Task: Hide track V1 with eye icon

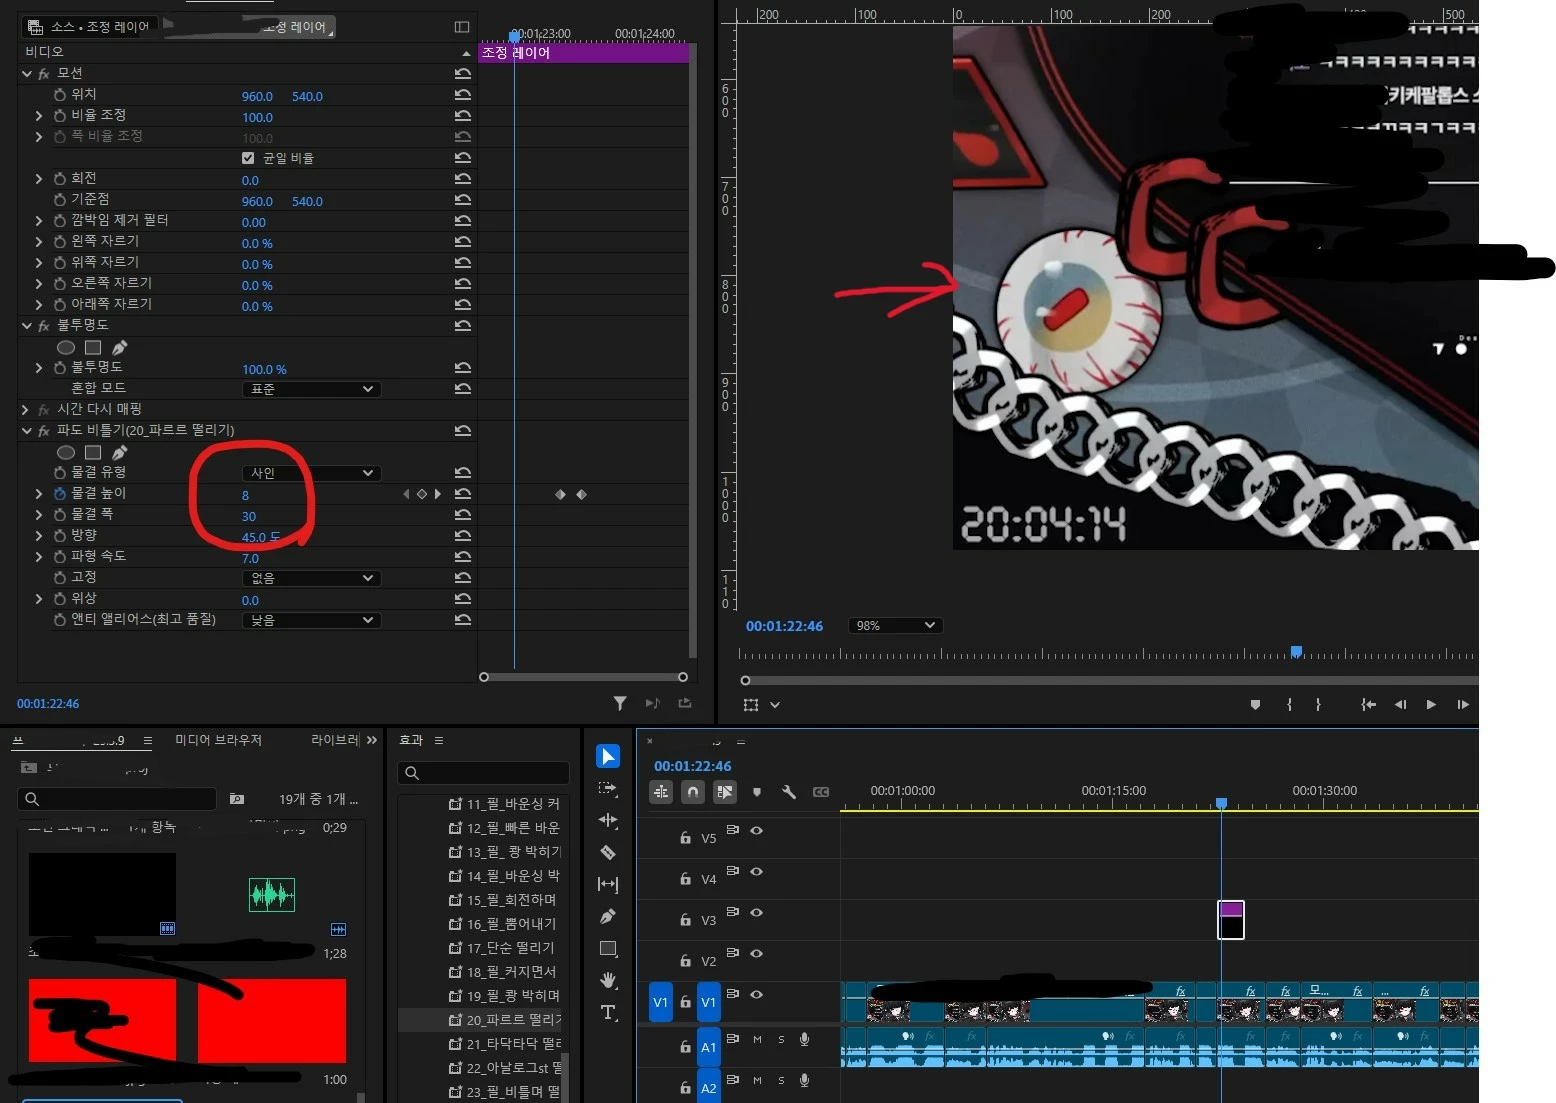Action: pos(756,994)
